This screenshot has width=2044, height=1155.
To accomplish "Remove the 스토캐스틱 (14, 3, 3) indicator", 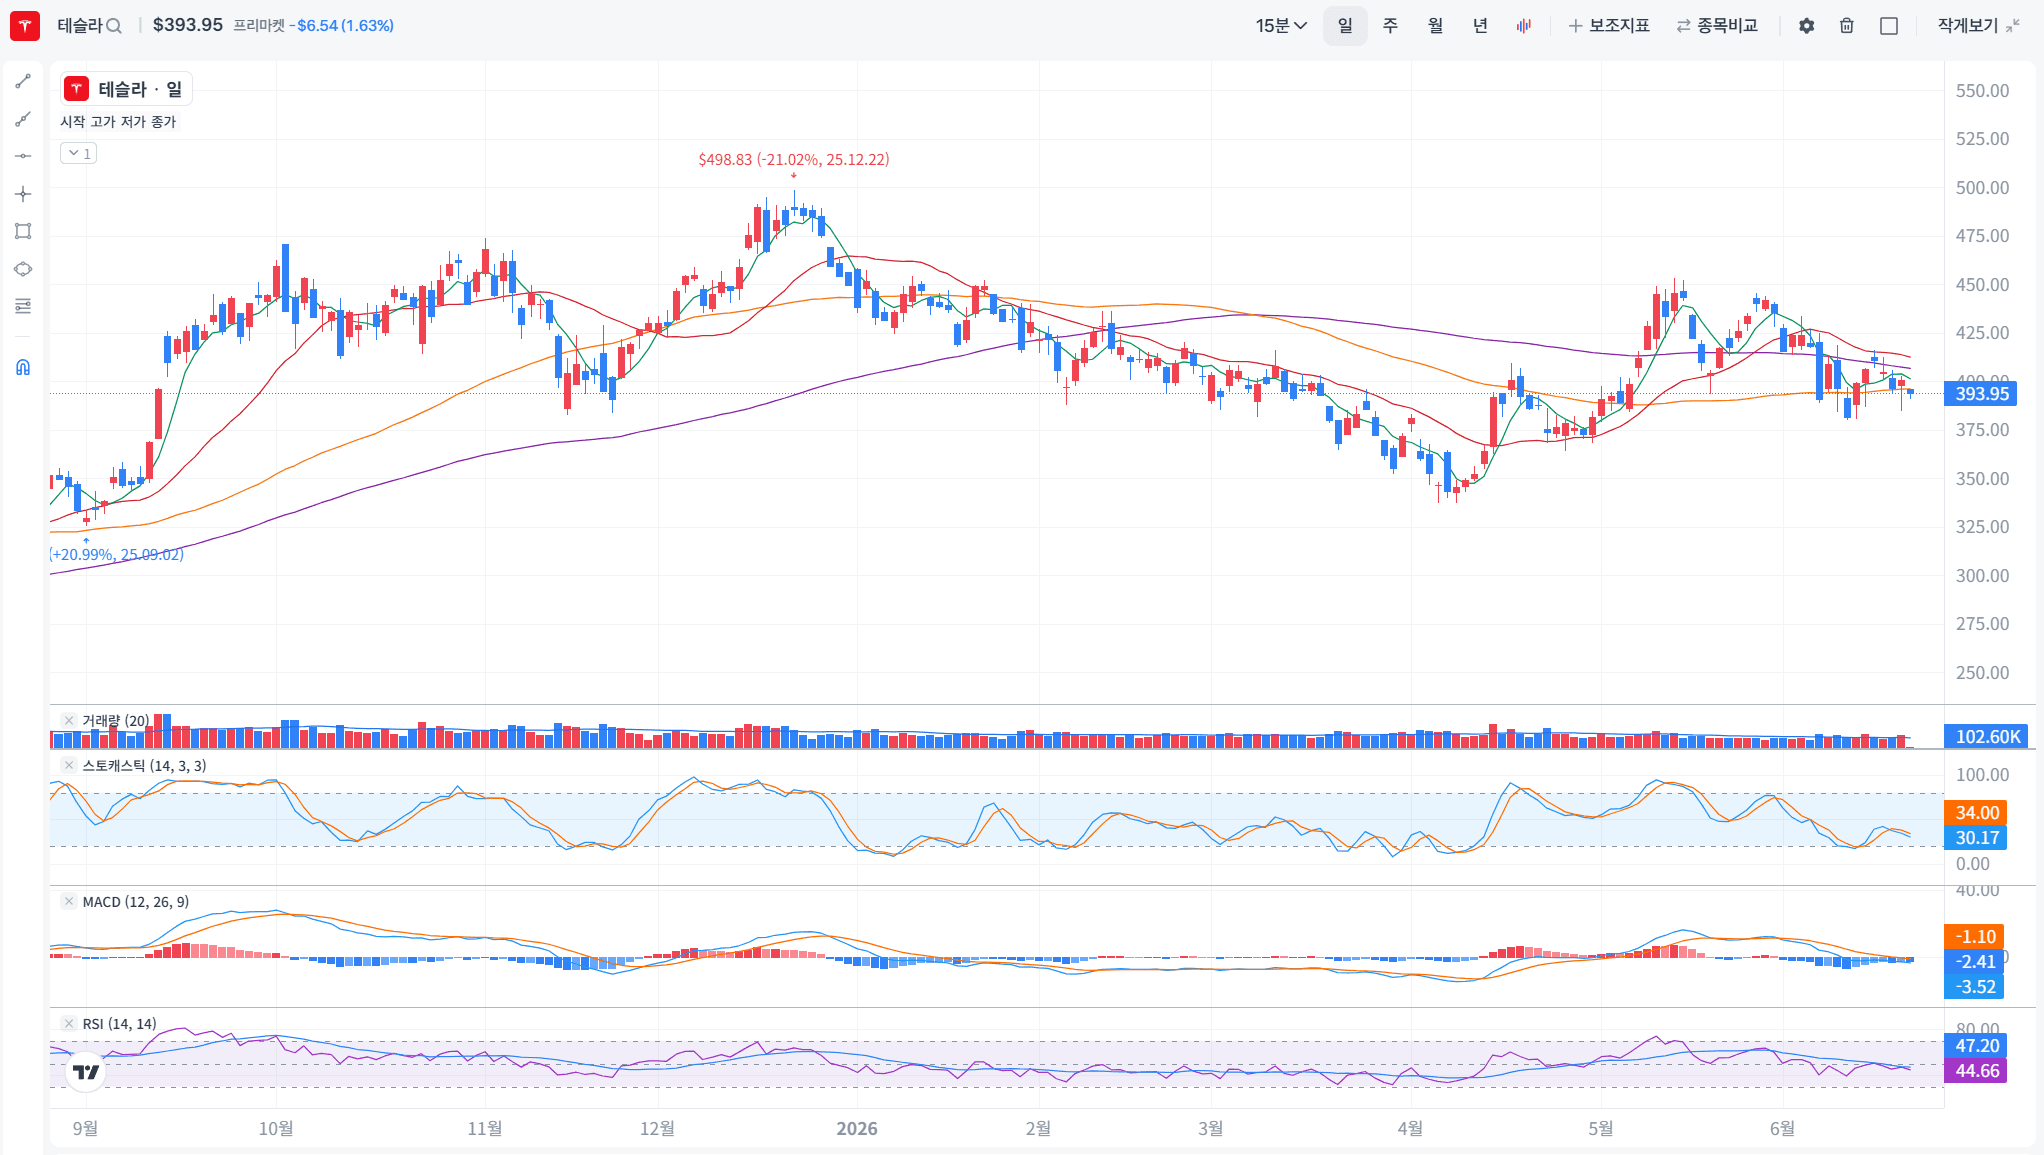I will pos(69,765).
